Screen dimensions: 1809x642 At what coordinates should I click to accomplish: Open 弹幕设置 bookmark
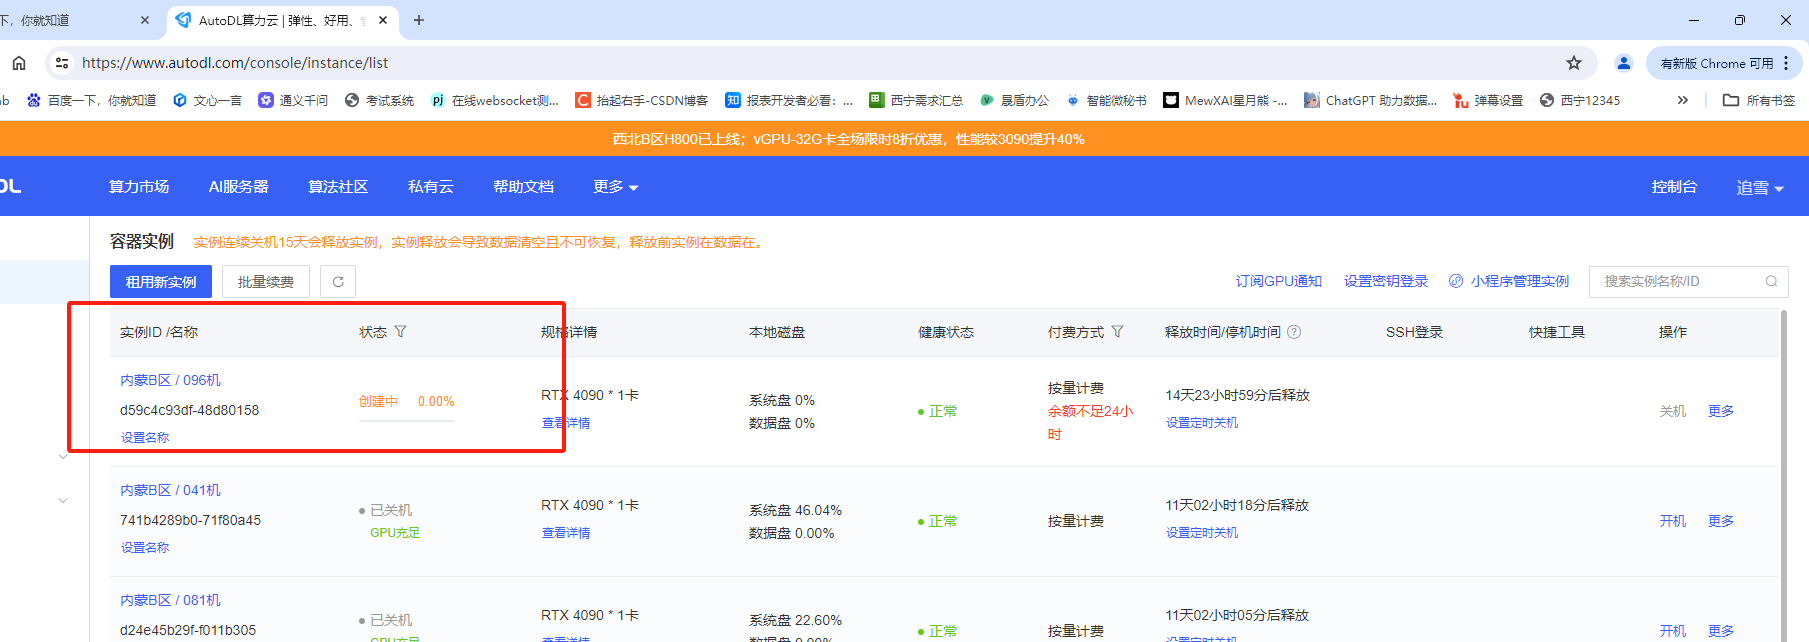1488,100
